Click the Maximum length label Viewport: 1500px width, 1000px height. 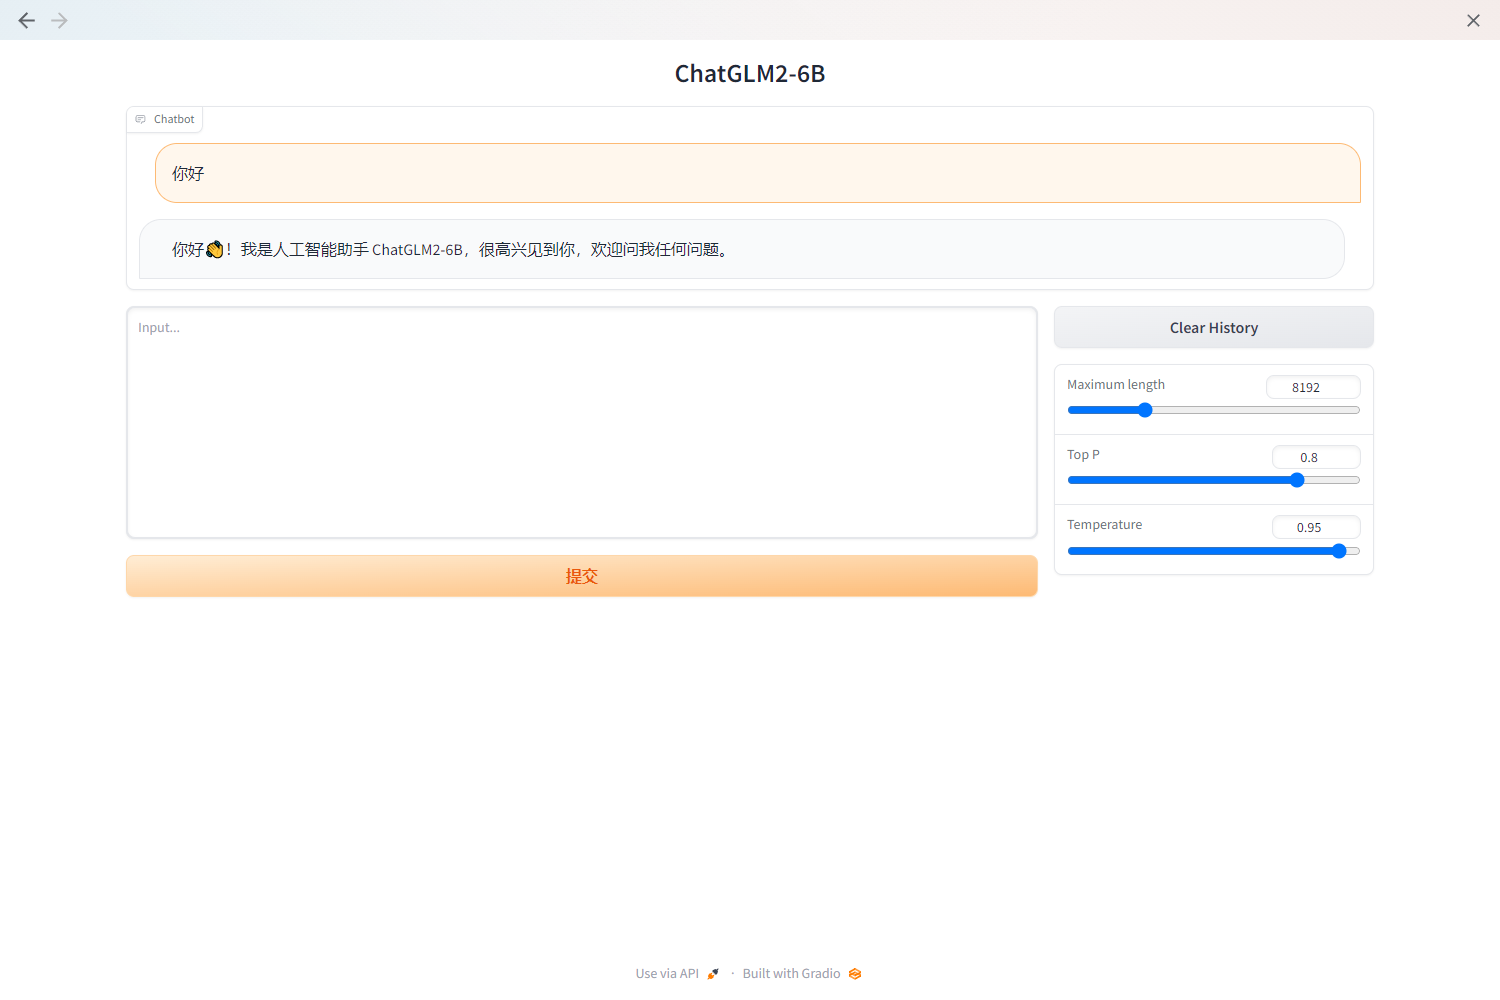1116,385
